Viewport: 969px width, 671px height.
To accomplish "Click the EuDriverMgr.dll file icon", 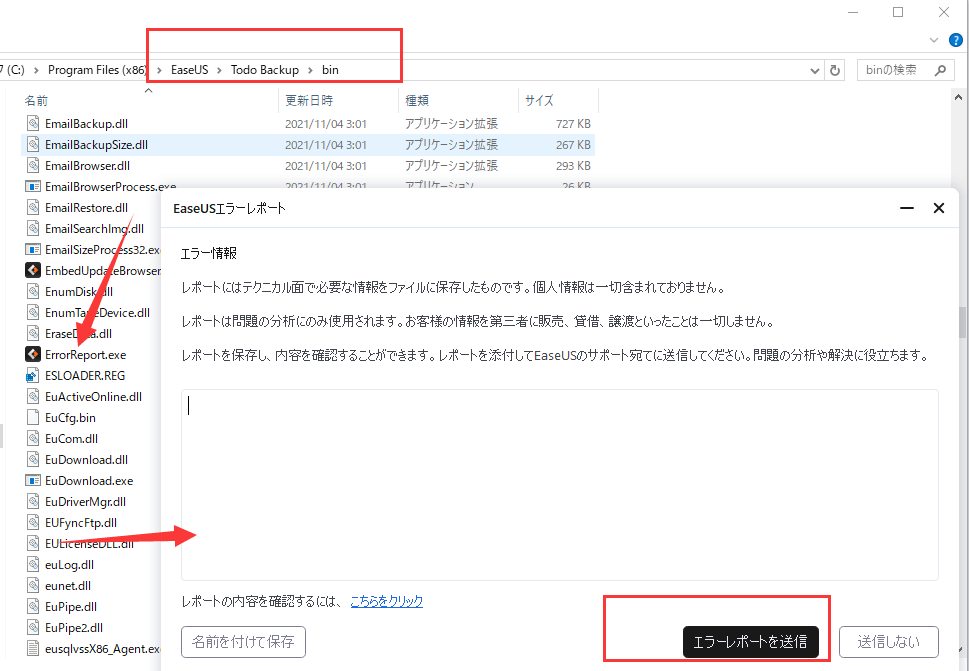I will (33, 502).
